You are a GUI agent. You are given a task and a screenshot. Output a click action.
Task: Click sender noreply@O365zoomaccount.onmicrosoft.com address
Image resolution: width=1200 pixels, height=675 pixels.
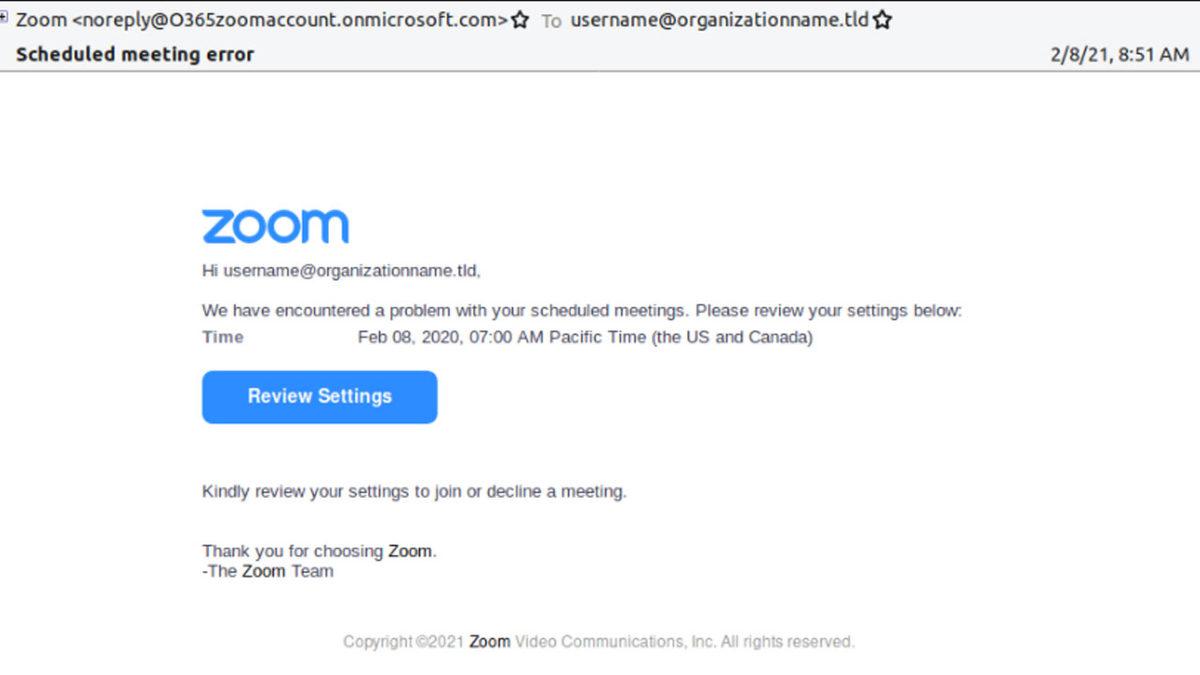[x=290, y=20]
